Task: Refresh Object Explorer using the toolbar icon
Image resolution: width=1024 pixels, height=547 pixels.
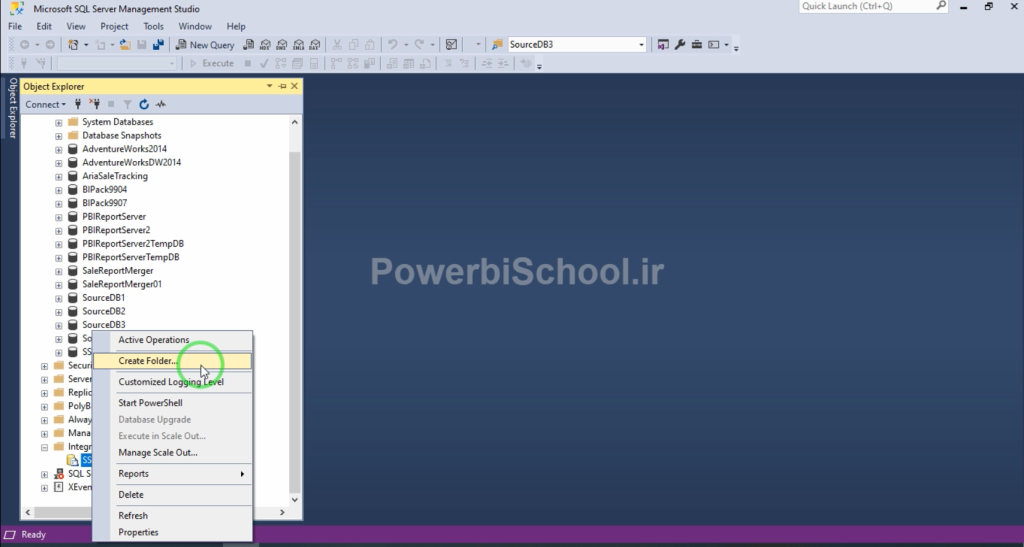Action: click(144, 104)
